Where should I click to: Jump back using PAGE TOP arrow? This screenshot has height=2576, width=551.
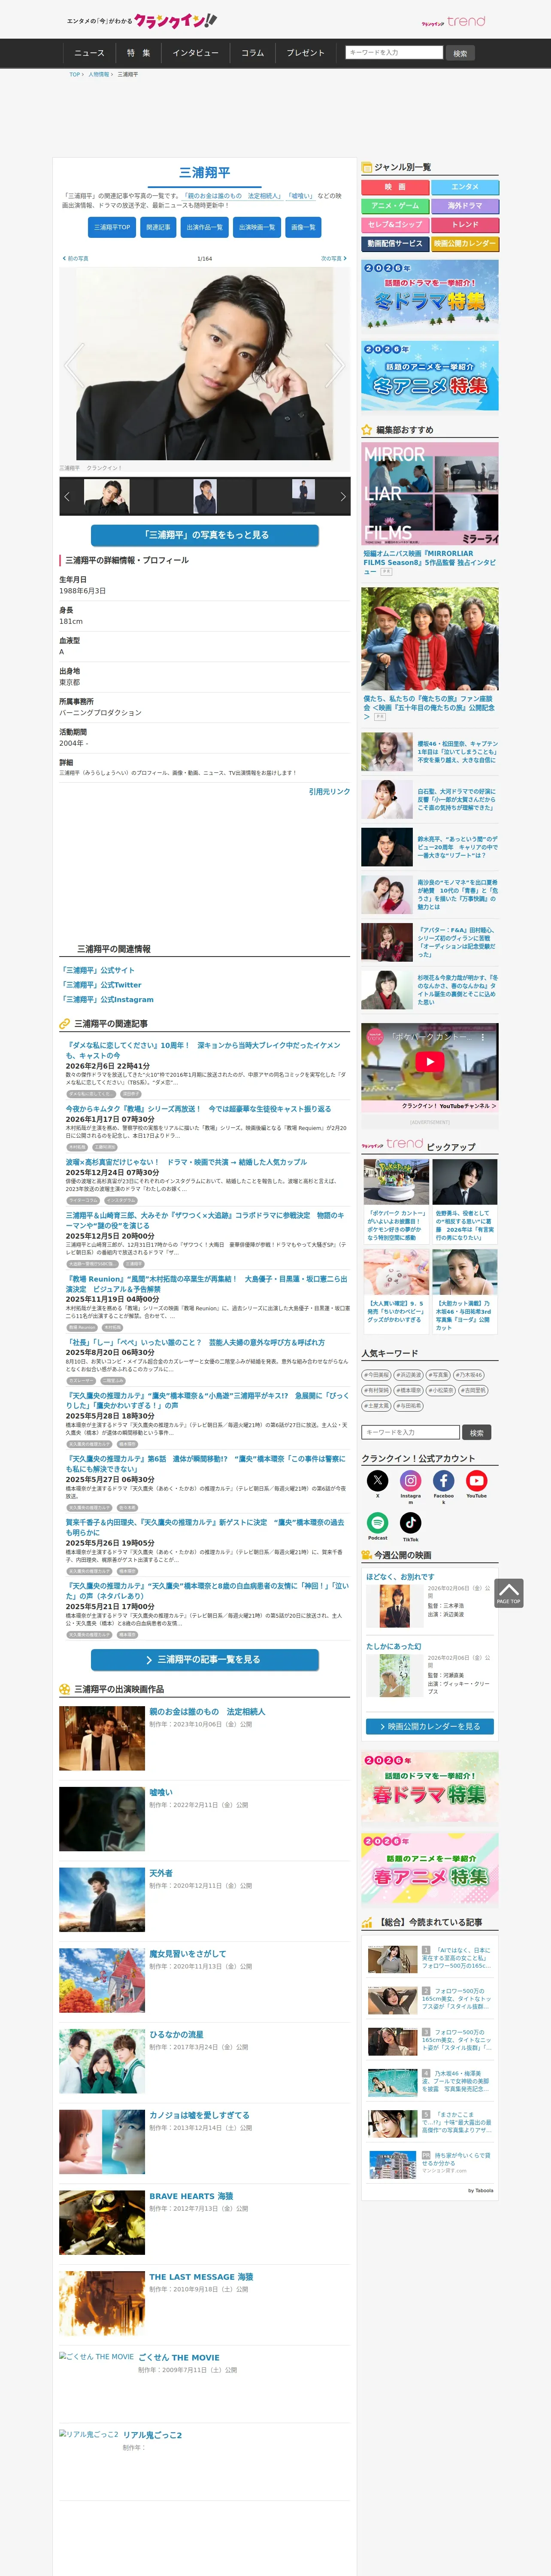point(508,1593)
